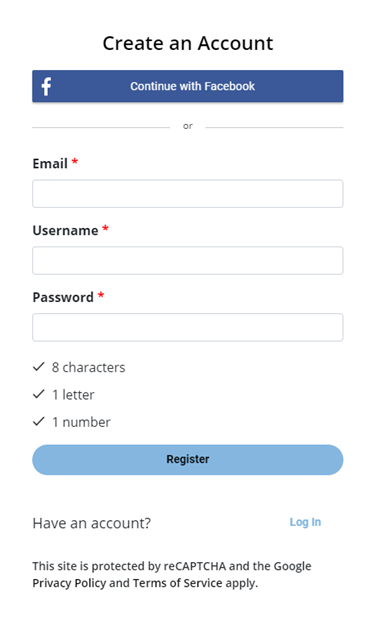Click the Facebook logo icon

(x=47, y=86)
